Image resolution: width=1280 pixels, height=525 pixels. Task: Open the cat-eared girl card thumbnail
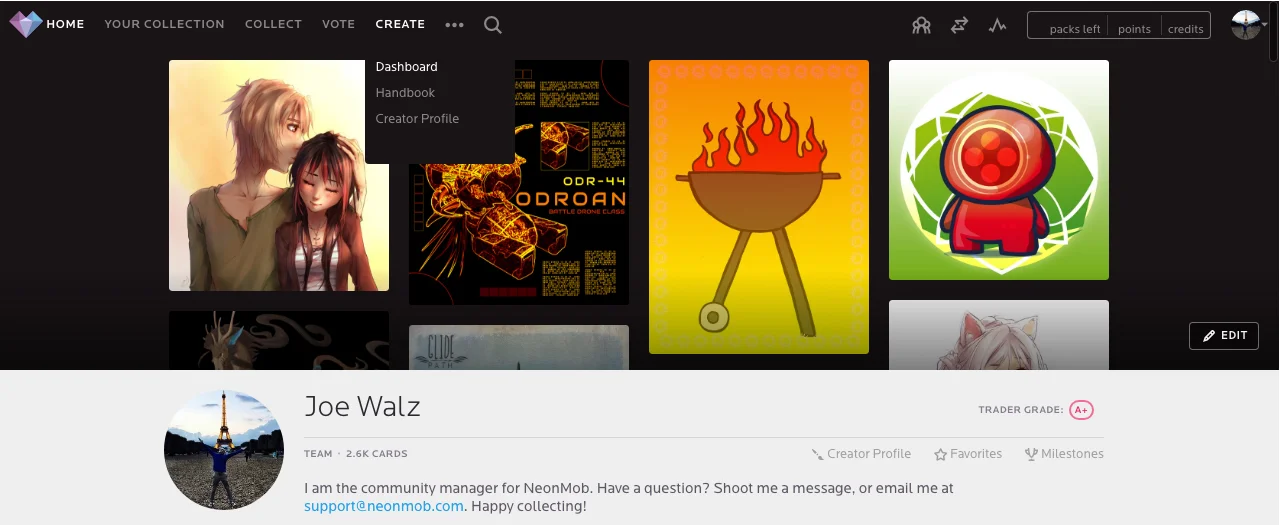click(x=999, y=335)
